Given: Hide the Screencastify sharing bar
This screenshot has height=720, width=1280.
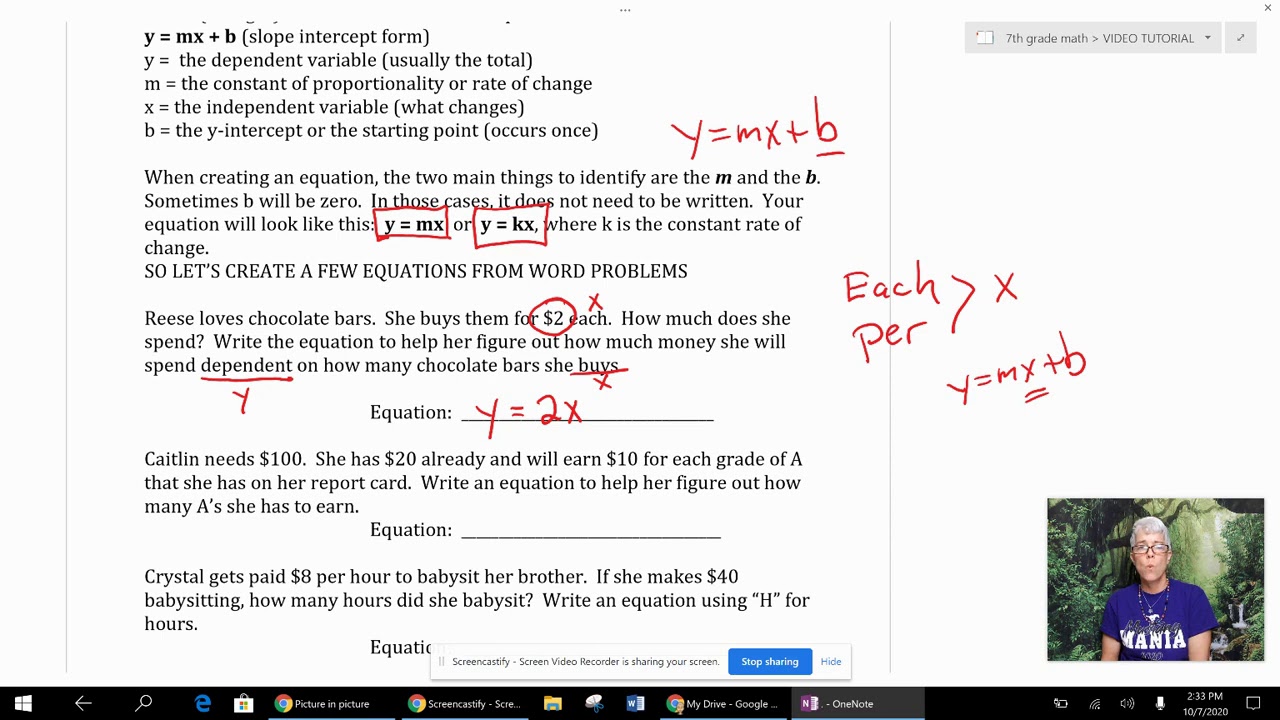Looking at the screenshot, I should click(831, 662).
